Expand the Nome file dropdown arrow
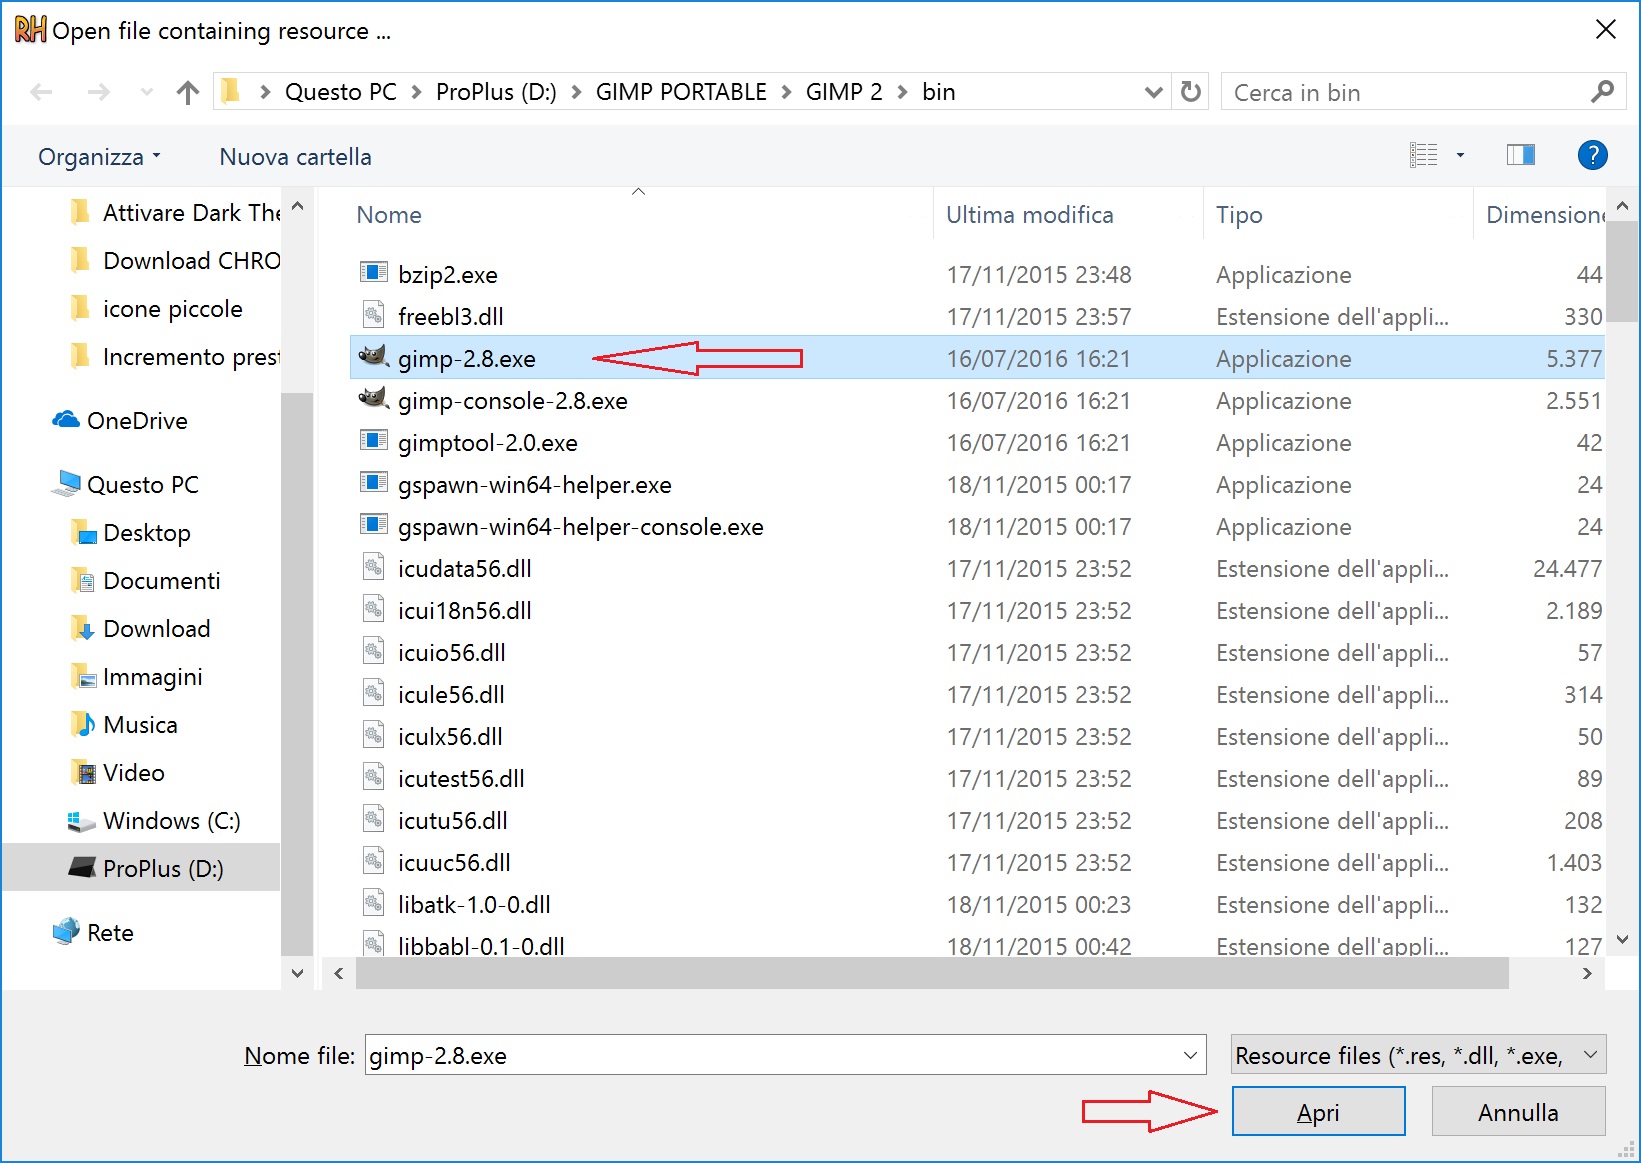The image size is (1641, 1163). pos(1190,1055)
